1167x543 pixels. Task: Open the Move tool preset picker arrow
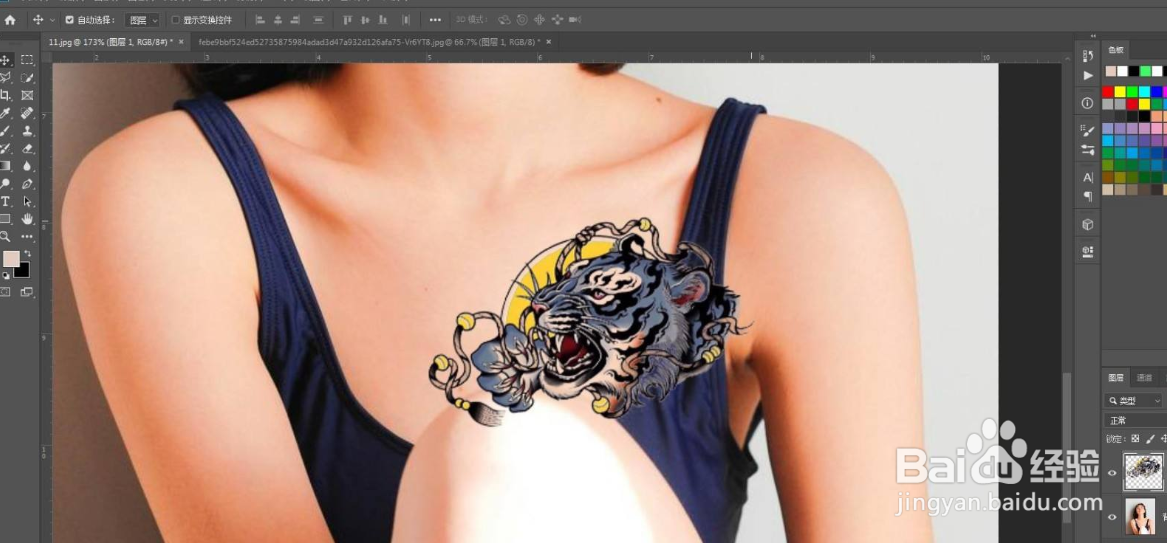[x=52, y=20]
